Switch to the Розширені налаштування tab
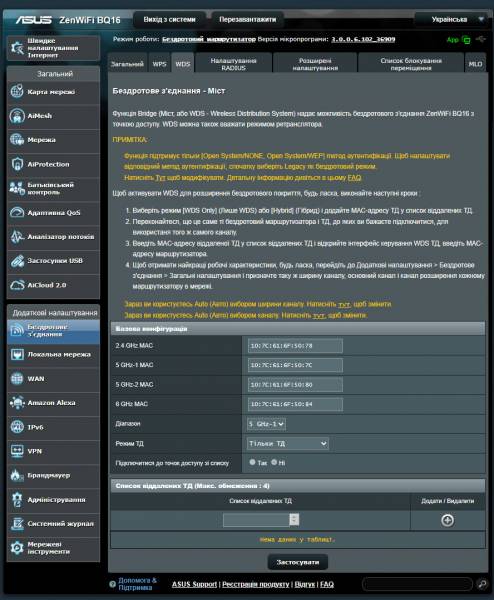Screen dimensions: 494x600 (x=315, y=64)
